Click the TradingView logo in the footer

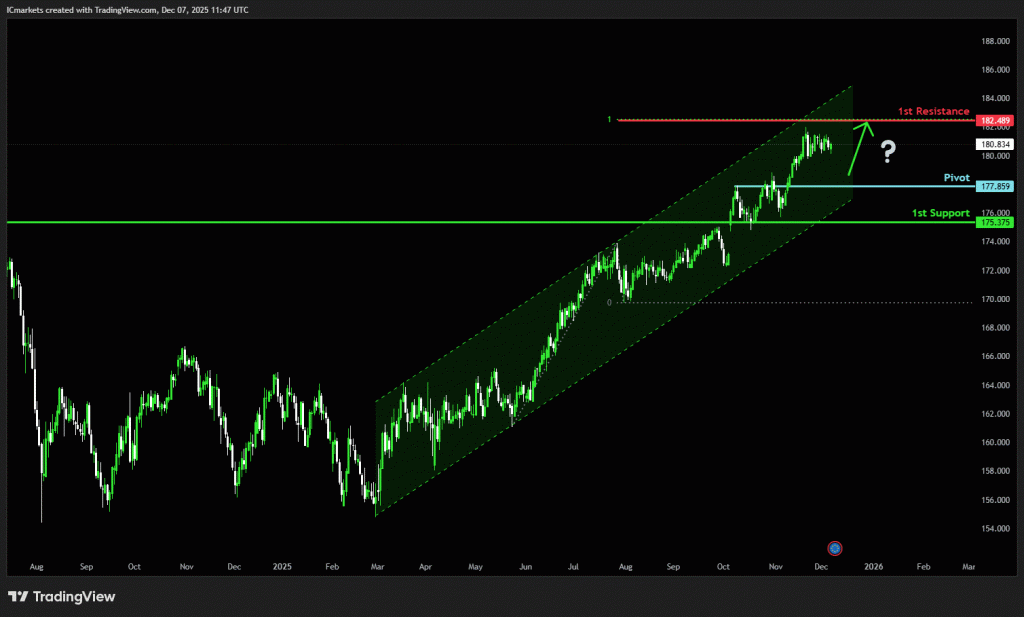[x=62, y=597]
